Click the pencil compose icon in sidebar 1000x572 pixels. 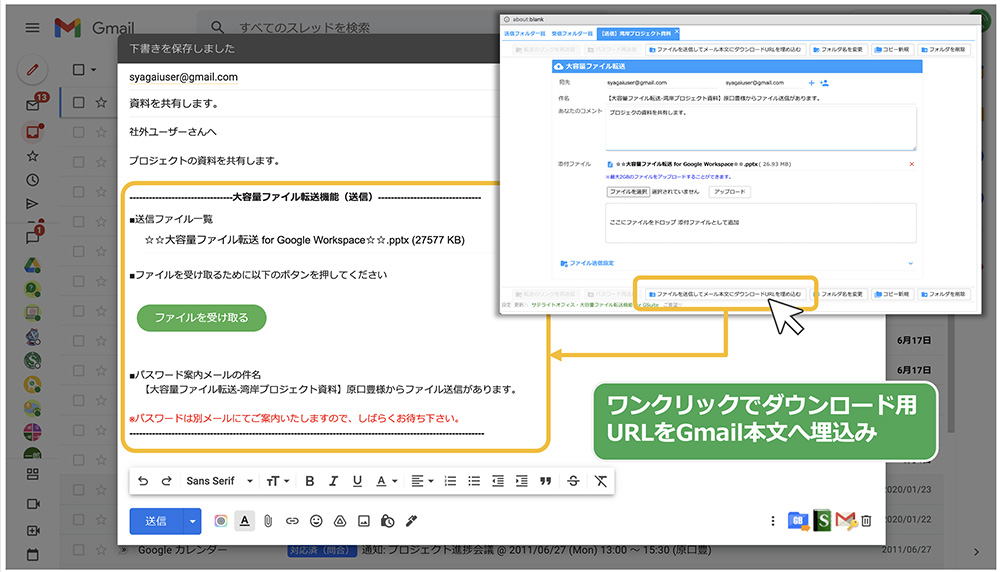pyautogui.click(x=33, y=70)
